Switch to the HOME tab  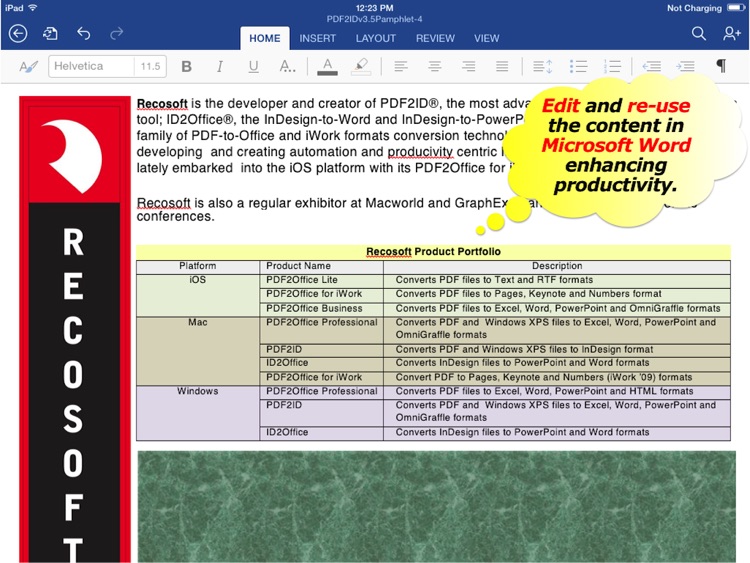click(x=265, y=38)
